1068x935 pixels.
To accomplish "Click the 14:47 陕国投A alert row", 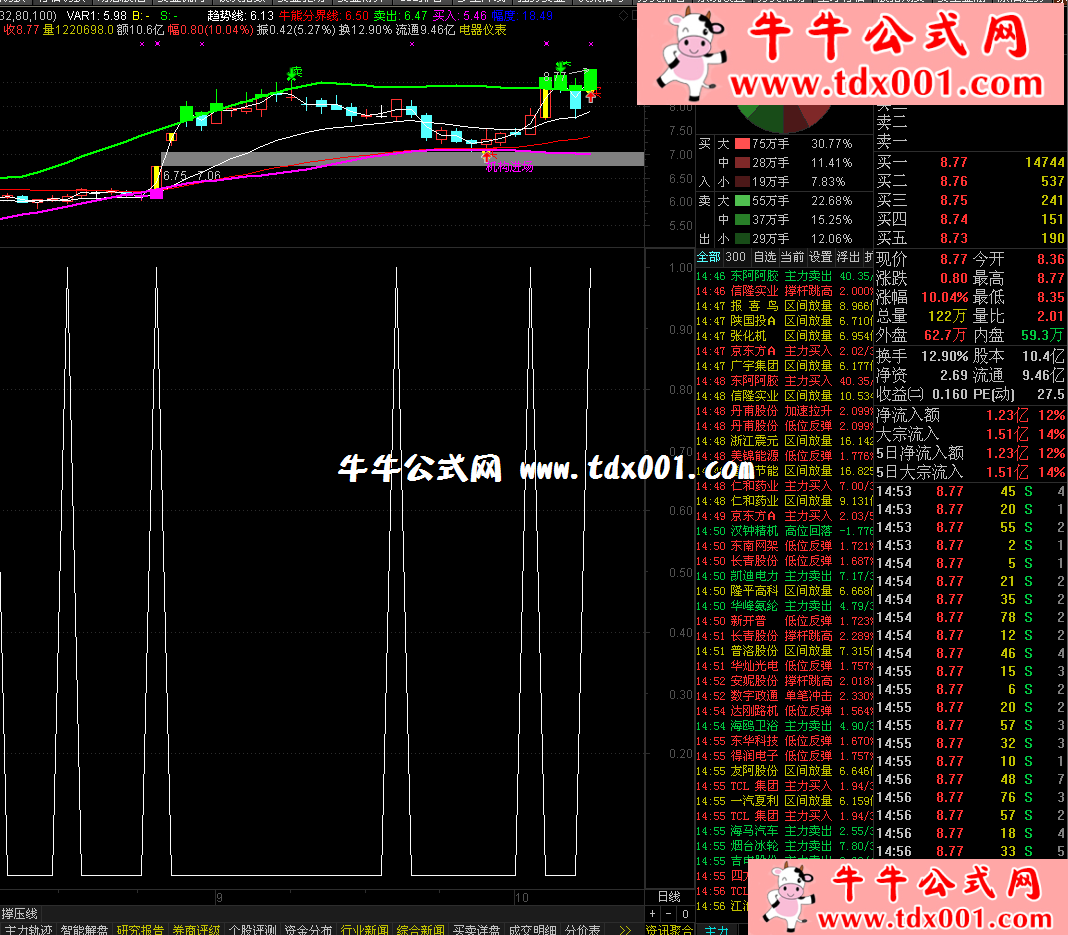I will pos(784,321).
